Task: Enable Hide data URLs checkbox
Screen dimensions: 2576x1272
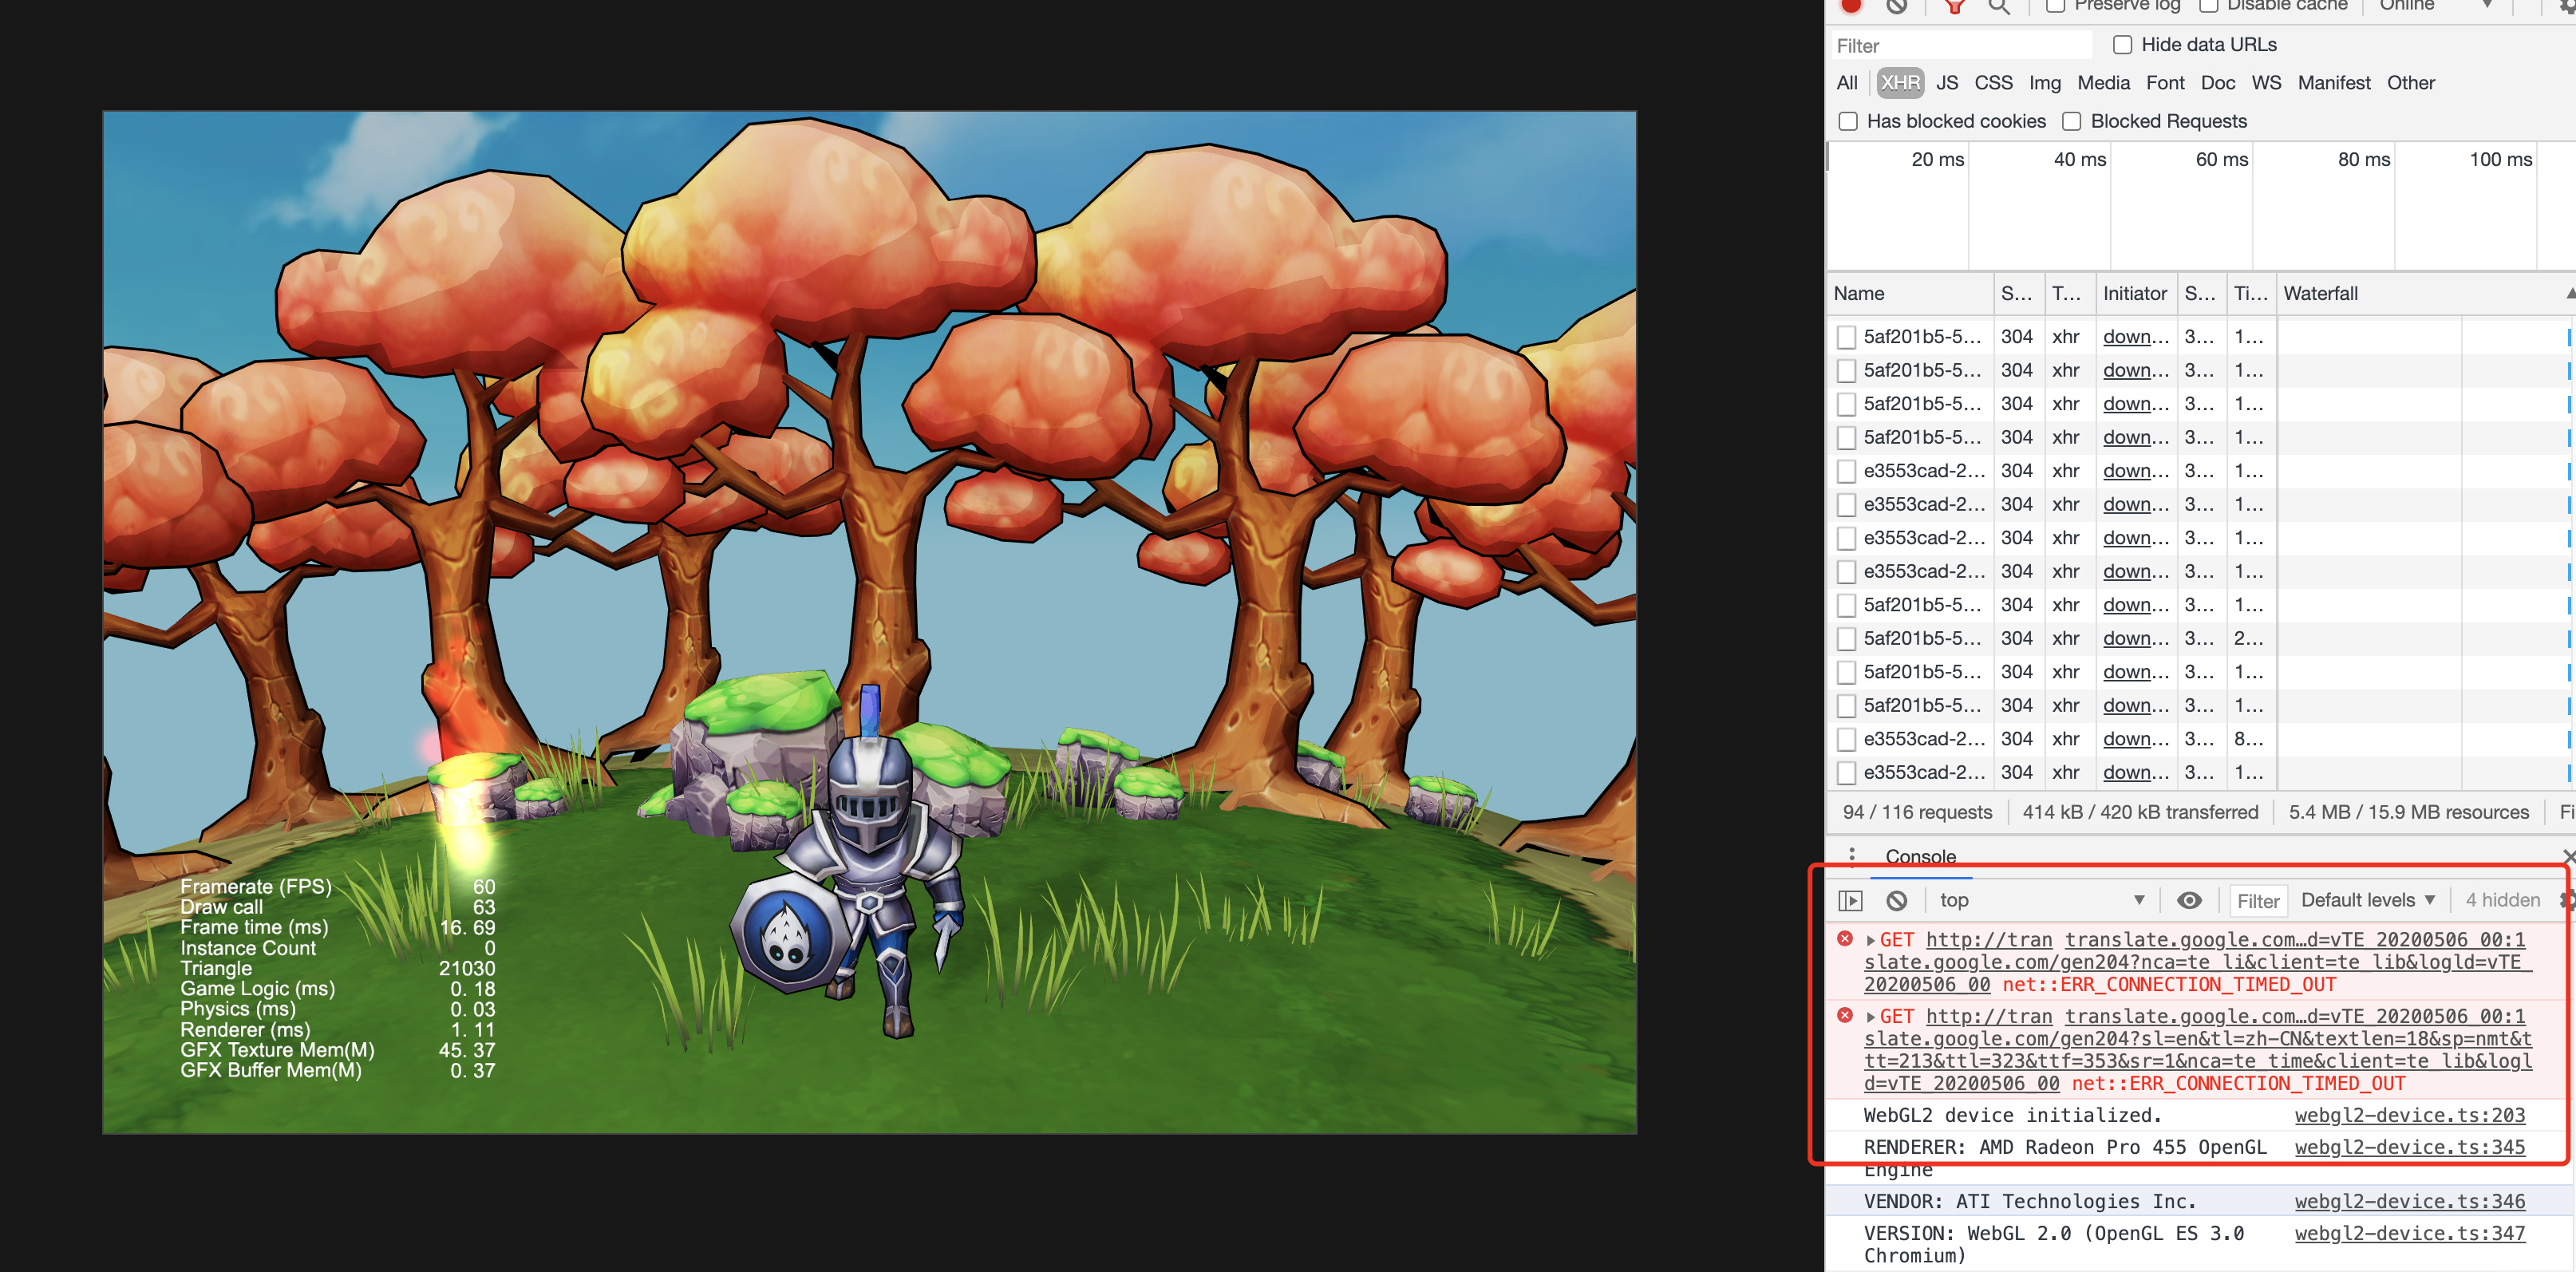Action: tap(2122, 45)
